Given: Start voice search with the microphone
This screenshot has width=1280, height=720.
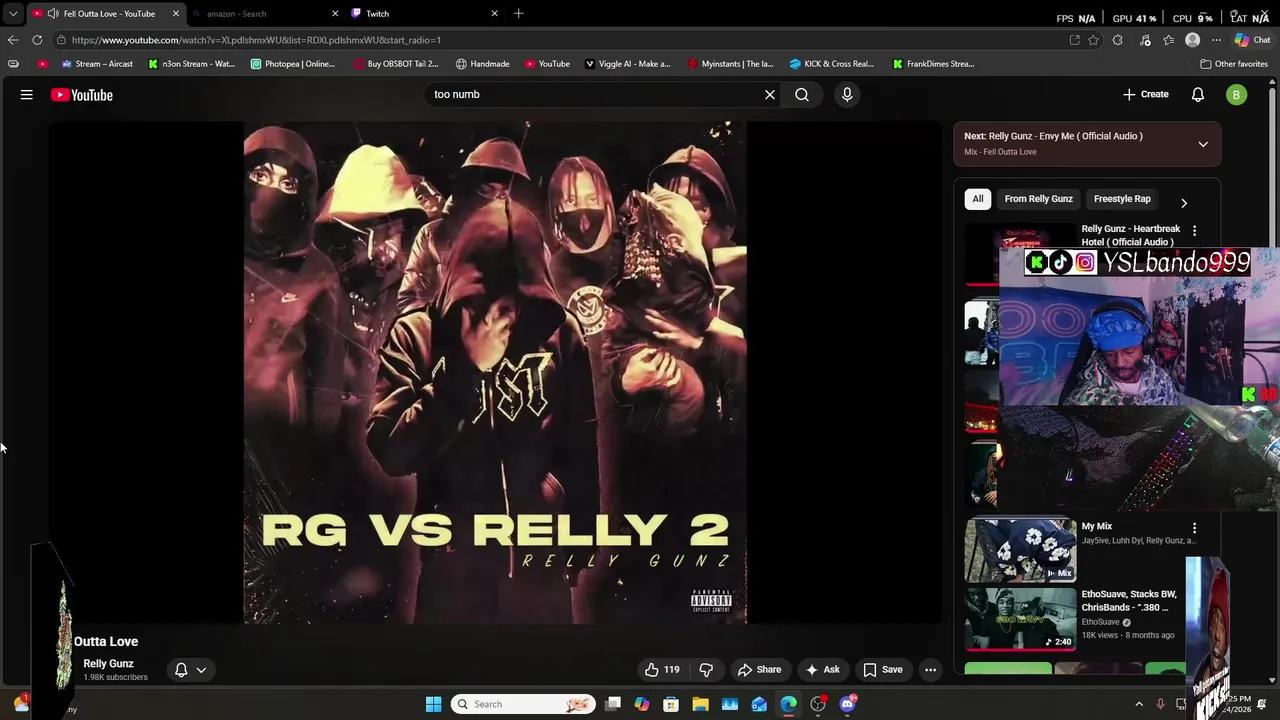Looking at the screenshot, I should (847, 94).
